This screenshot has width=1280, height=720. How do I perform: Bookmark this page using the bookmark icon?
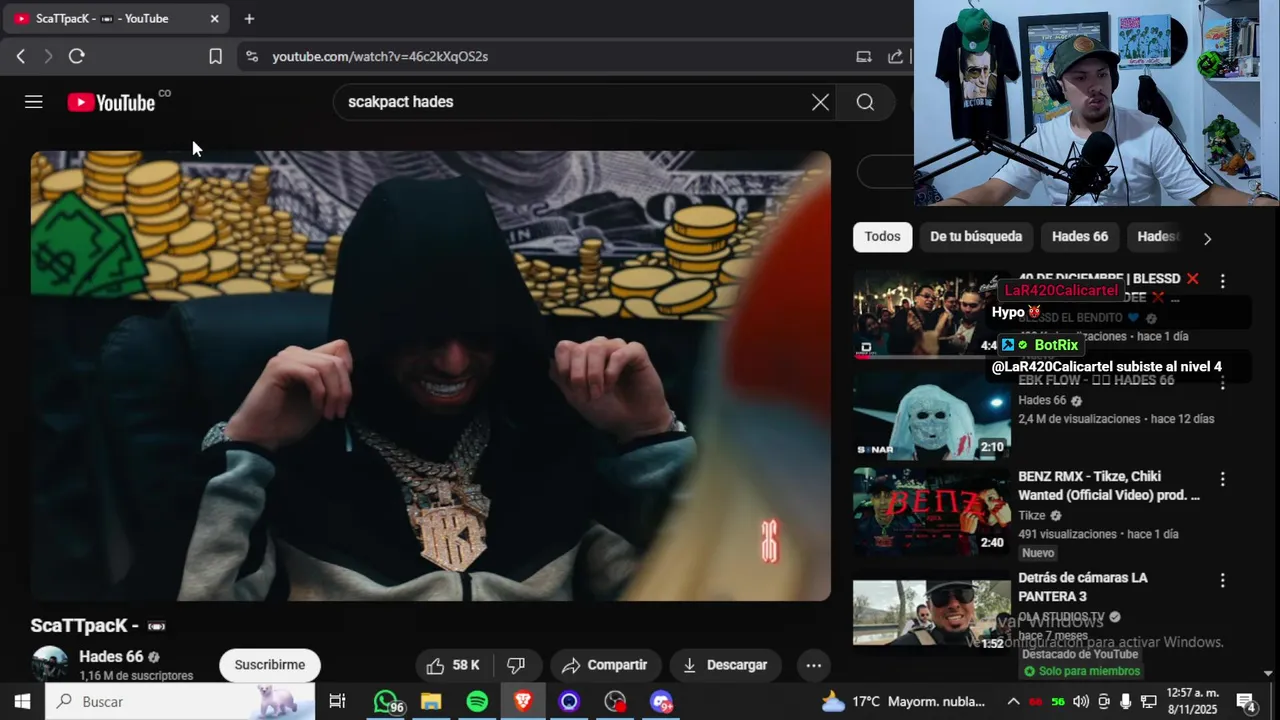pyautogui.click(x=215, y=57)
